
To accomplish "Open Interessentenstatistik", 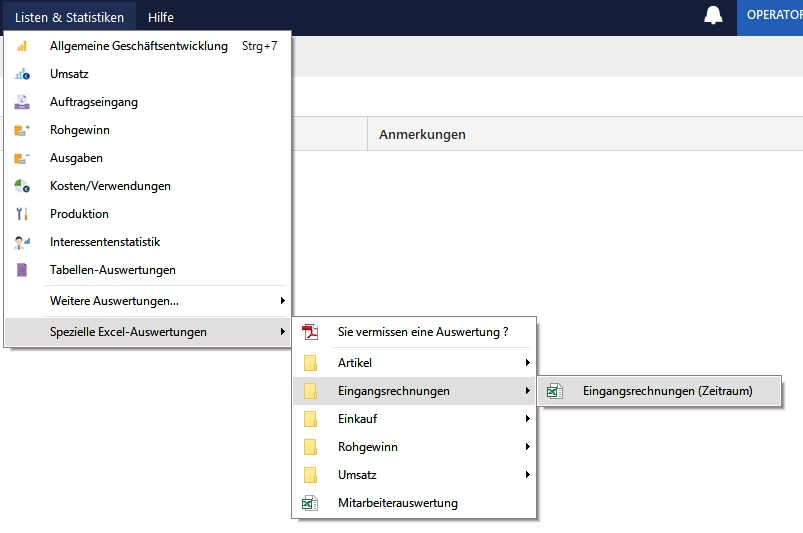I will click(x=148, y=242).
